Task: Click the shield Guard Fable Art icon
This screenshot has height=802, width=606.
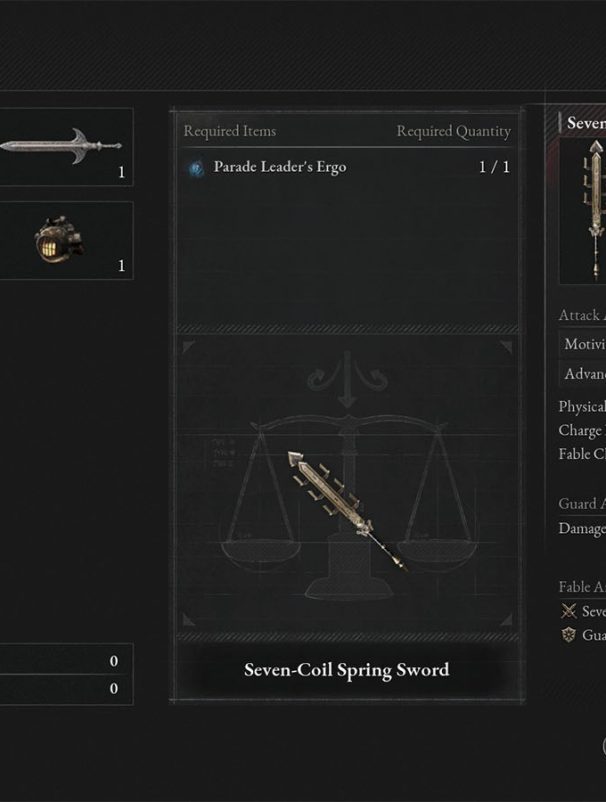Action: (x=569, y=635)
